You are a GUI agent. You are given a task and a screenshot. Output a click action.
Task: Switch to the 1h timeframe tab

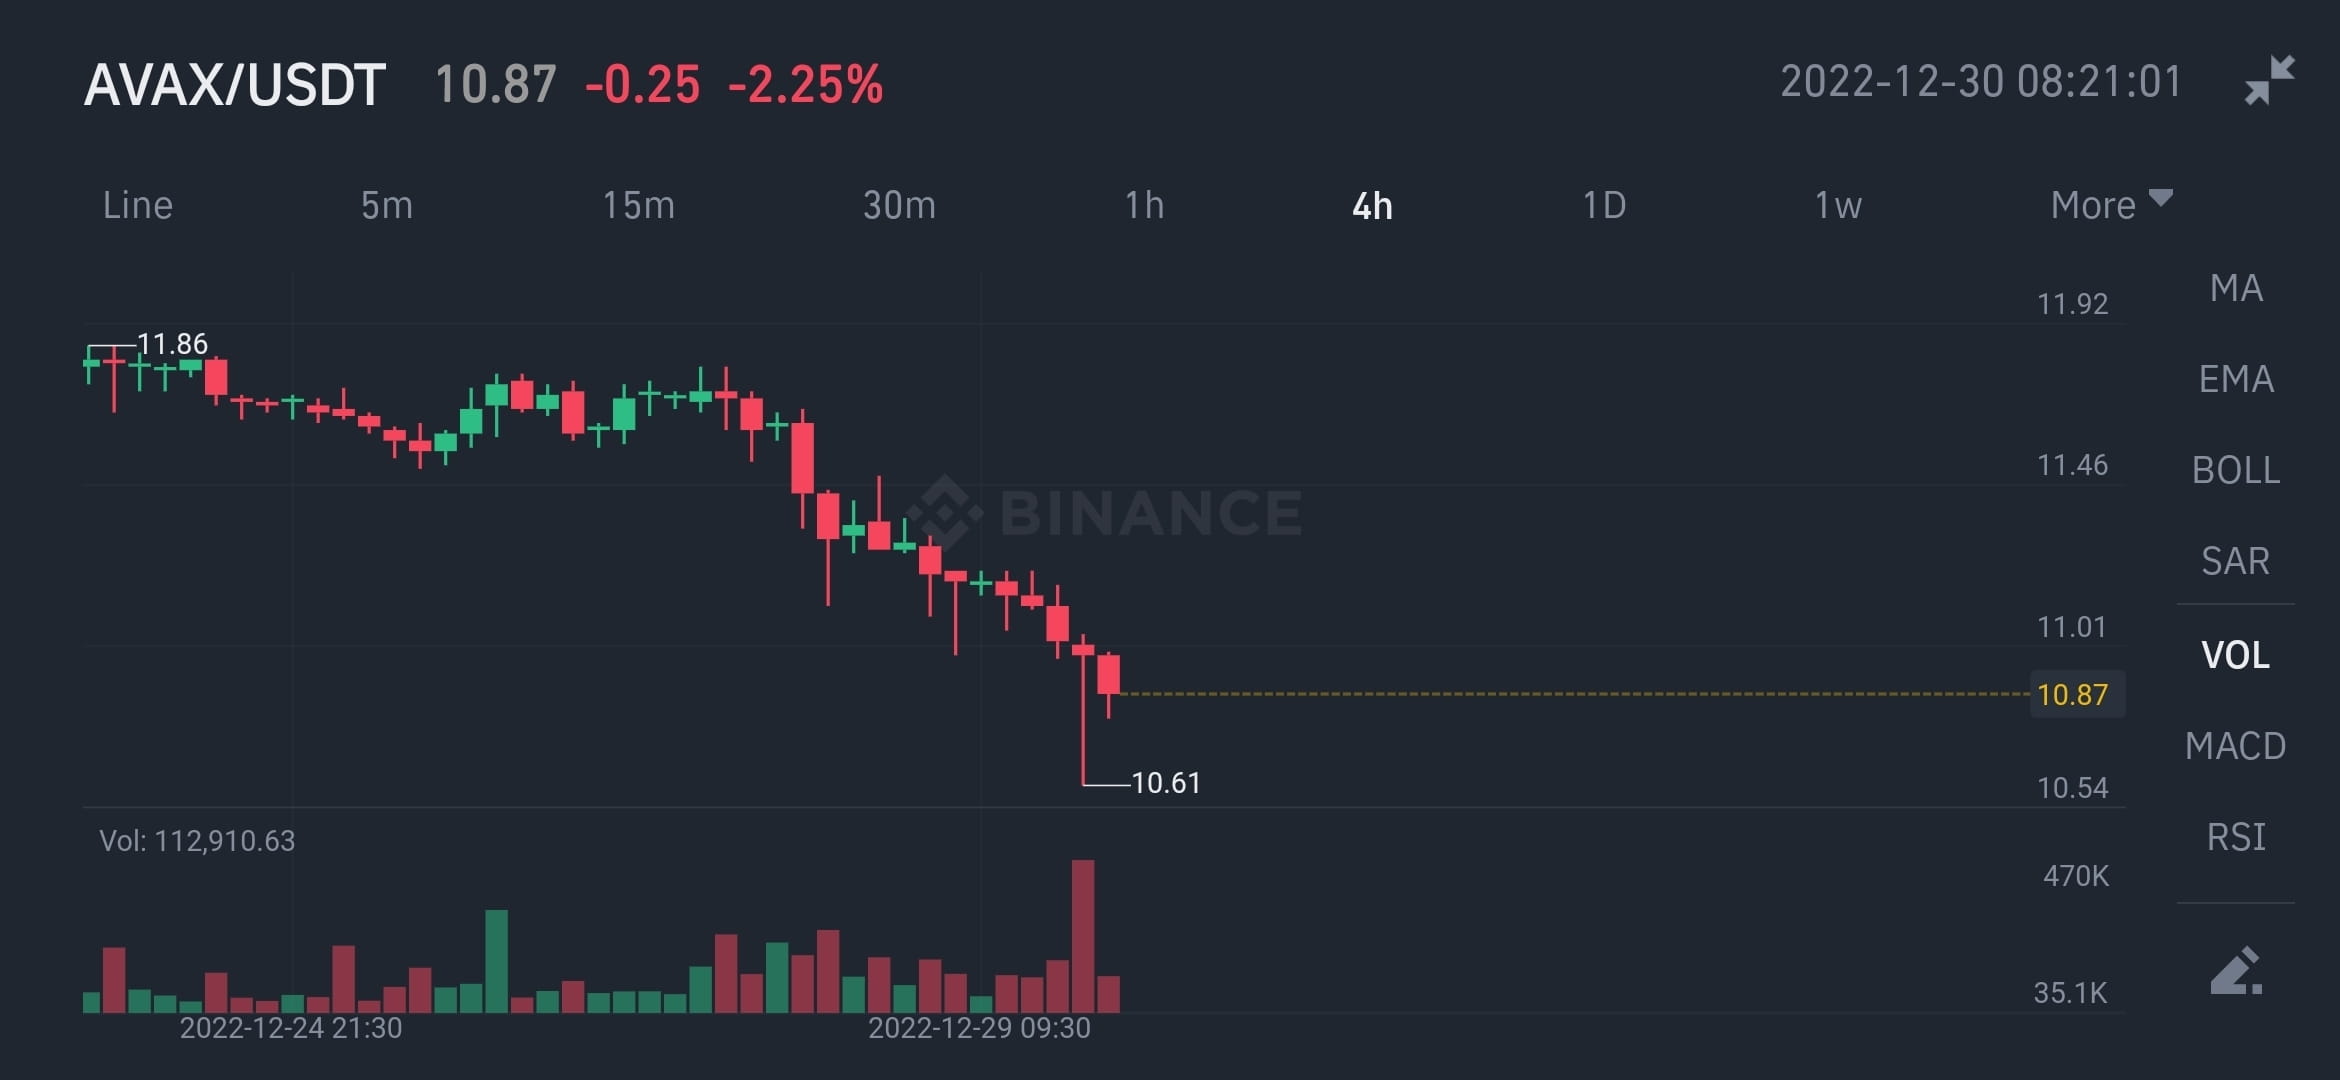(1145, 205)
